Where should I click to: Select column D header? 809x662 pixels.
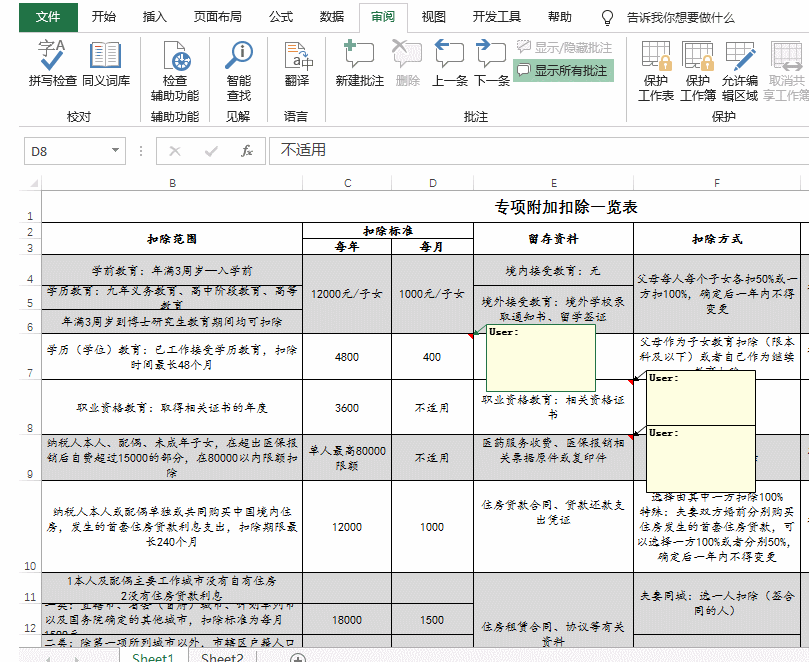(432, 183)
